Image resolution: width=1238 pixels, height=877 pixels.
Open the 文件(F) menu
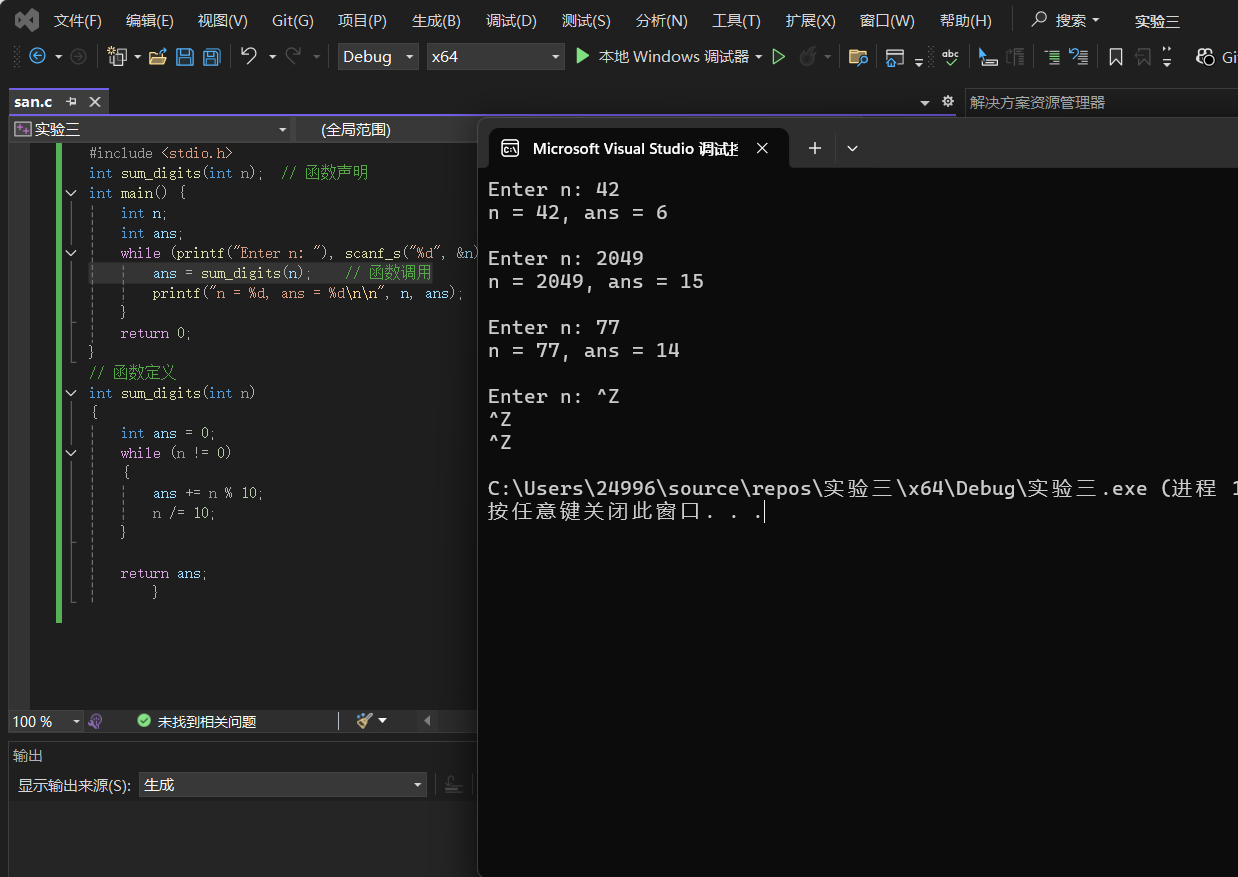pos(77,20)
